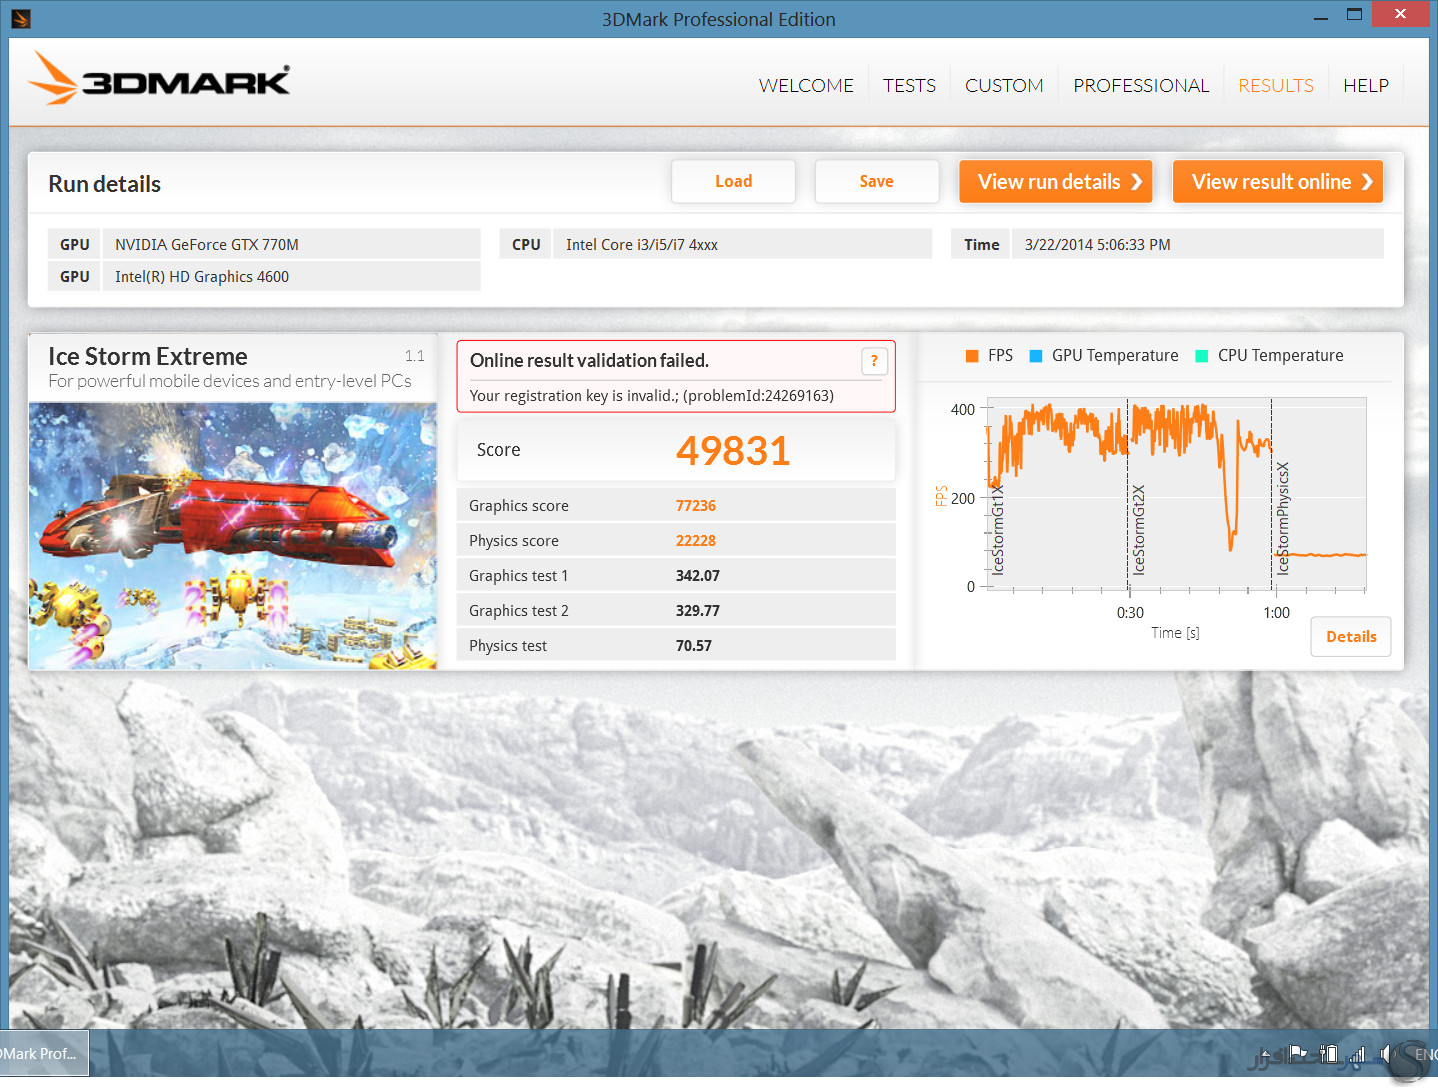
Task: Open the Action Center flag icon
Action: (x=1298, y=1054)
